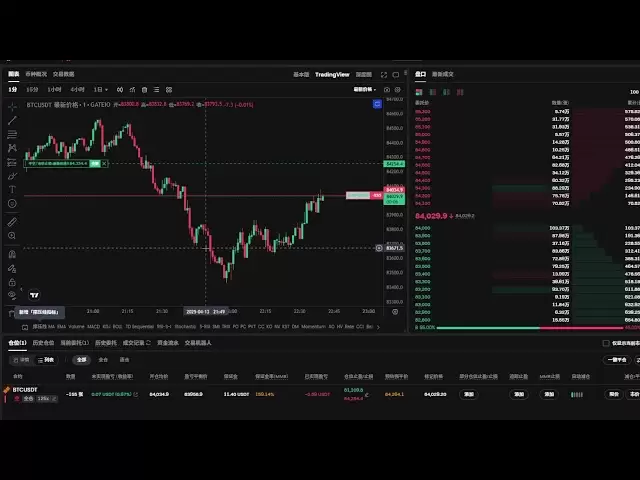Click the fullscreen chart icon

[384, 75]
